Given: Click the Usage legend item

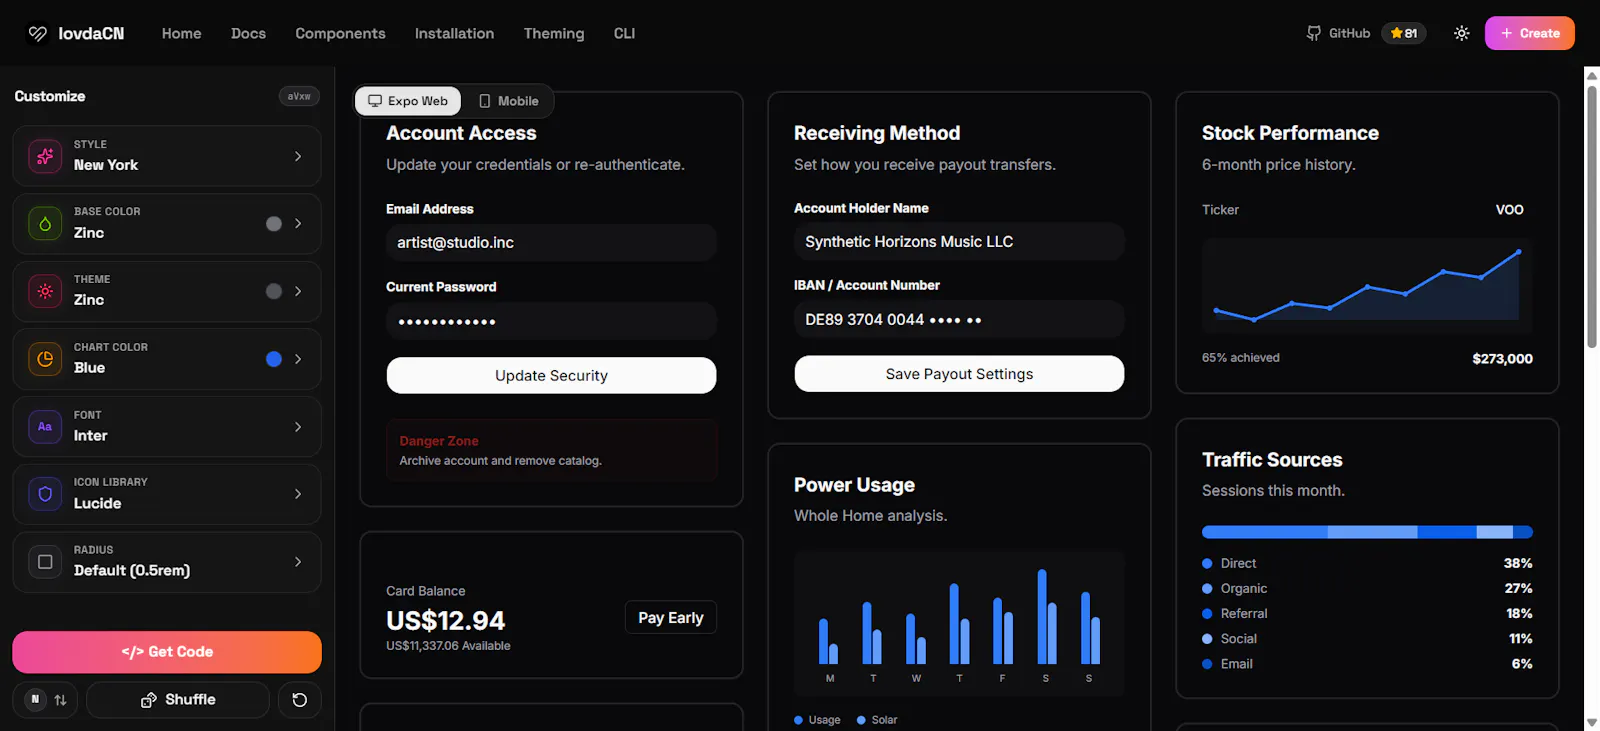Looking at the screenshot, I should point(818,720).
